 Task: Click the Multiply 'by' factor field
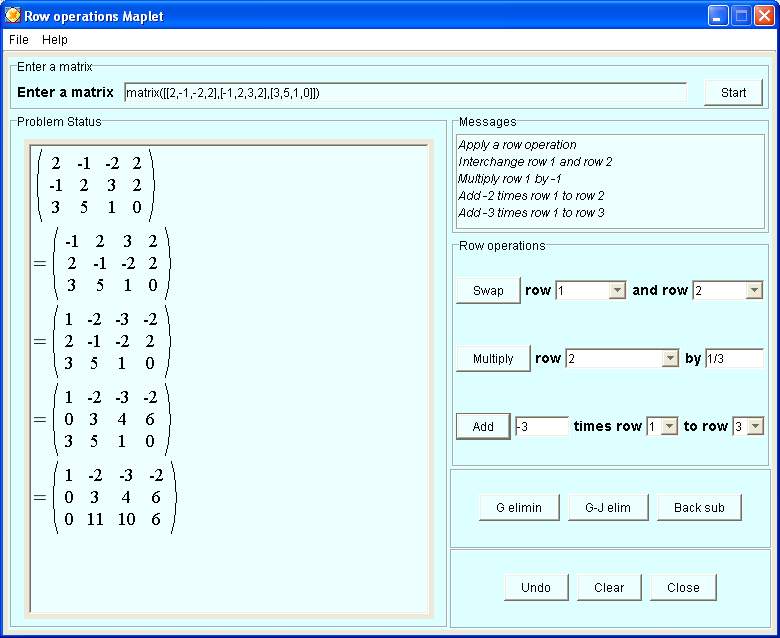click(734, 359)
